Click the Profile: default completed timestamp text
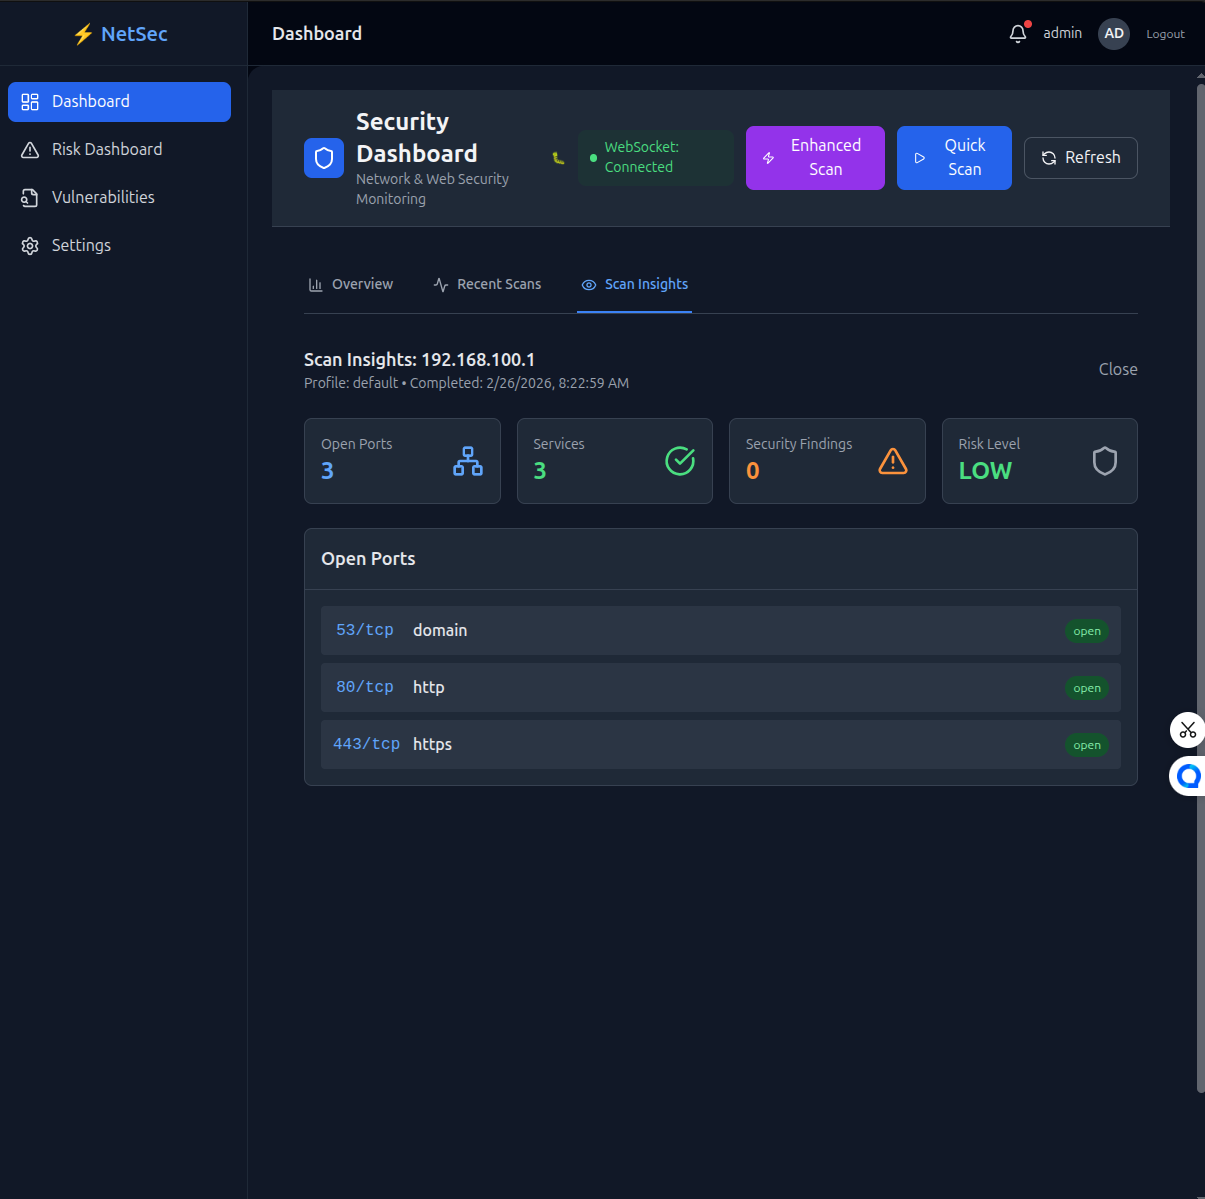Image resolution: width=1205 pixels, height=1199 pixels. 466,384
